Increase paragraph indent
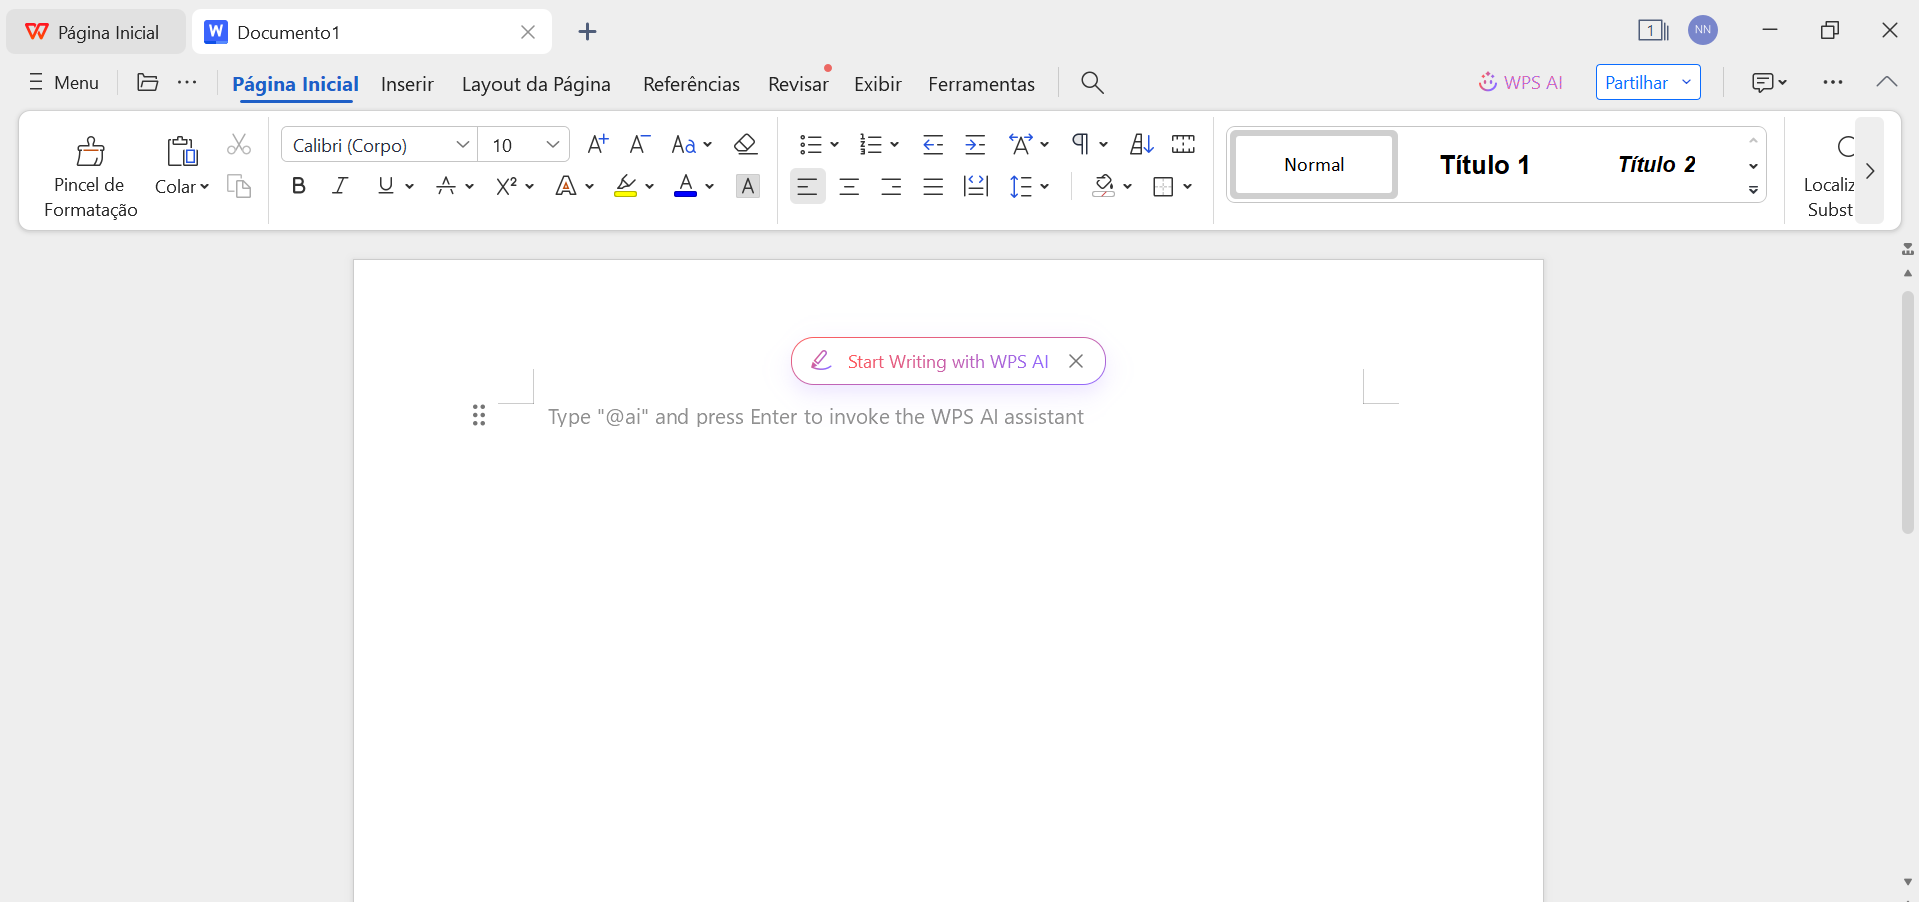 975,145
